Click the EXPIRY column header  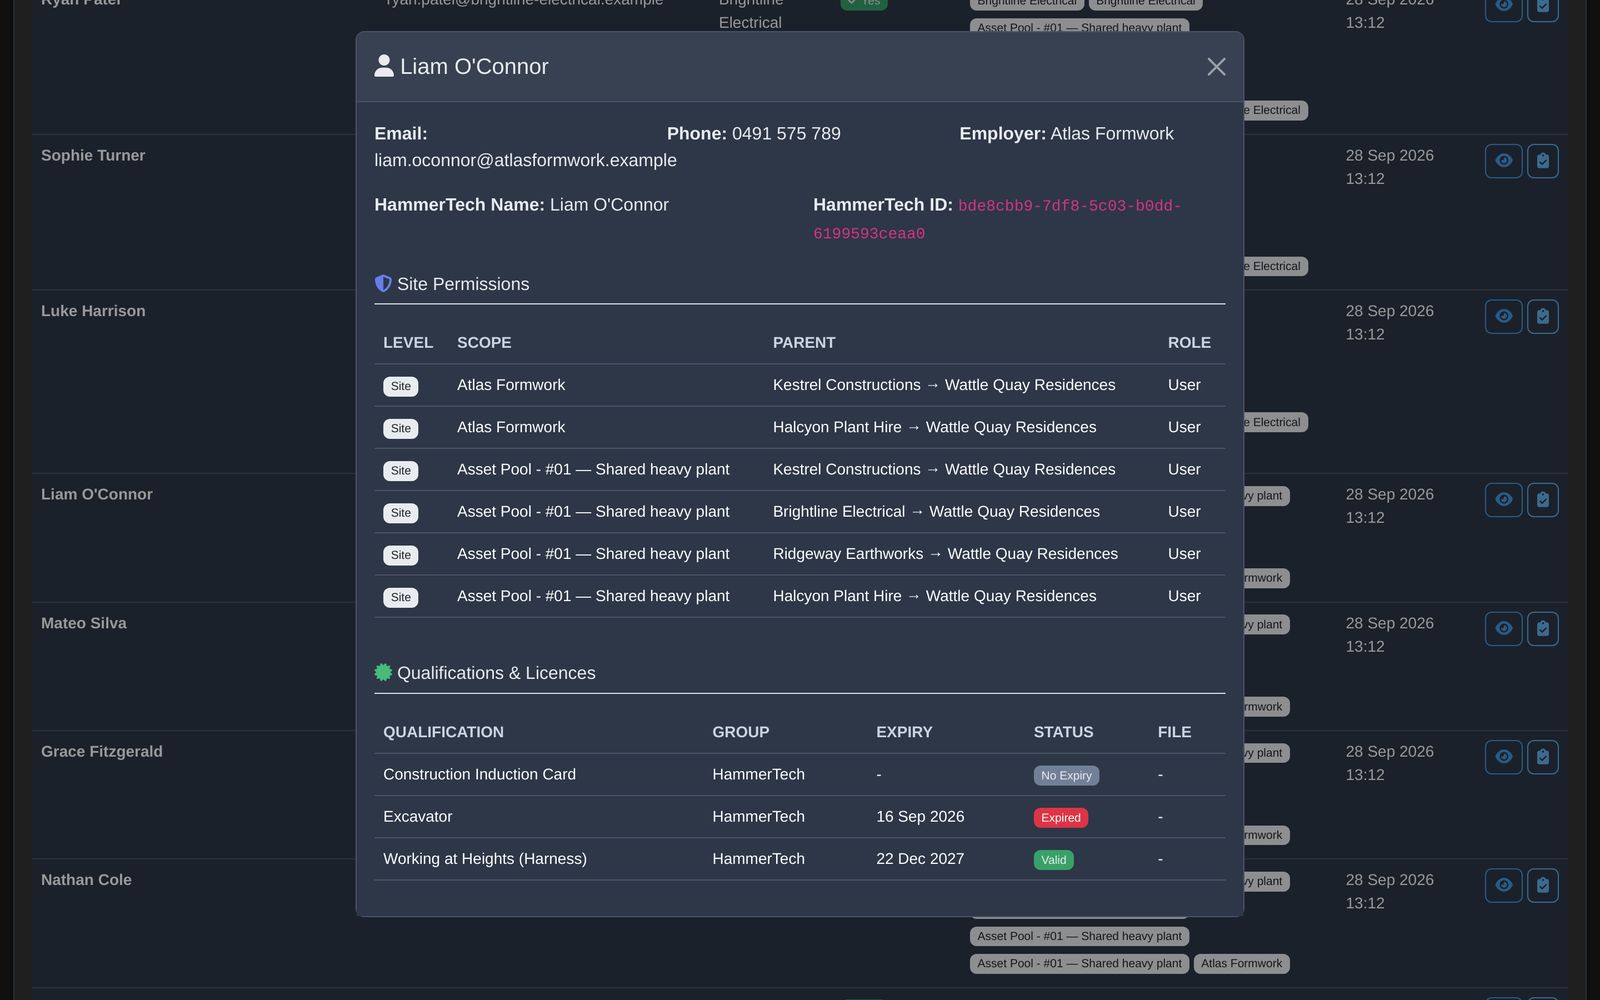click(x=904, y=732)
